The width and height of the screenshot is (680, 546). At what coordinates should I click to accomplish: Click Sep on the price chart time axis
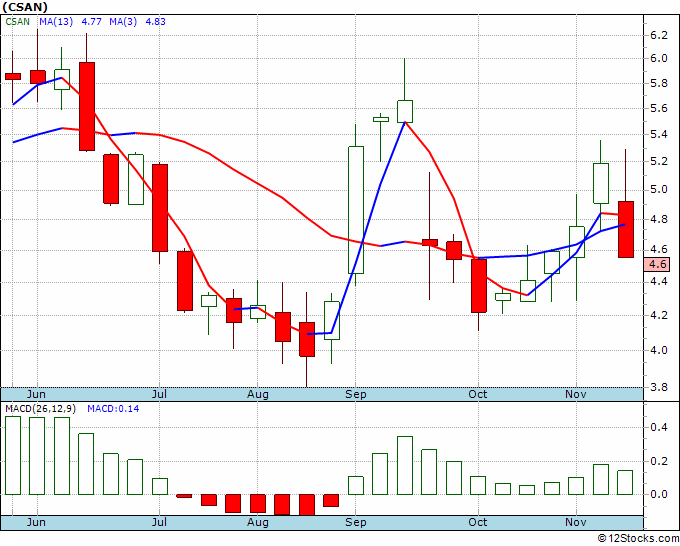tap(356, 394)
